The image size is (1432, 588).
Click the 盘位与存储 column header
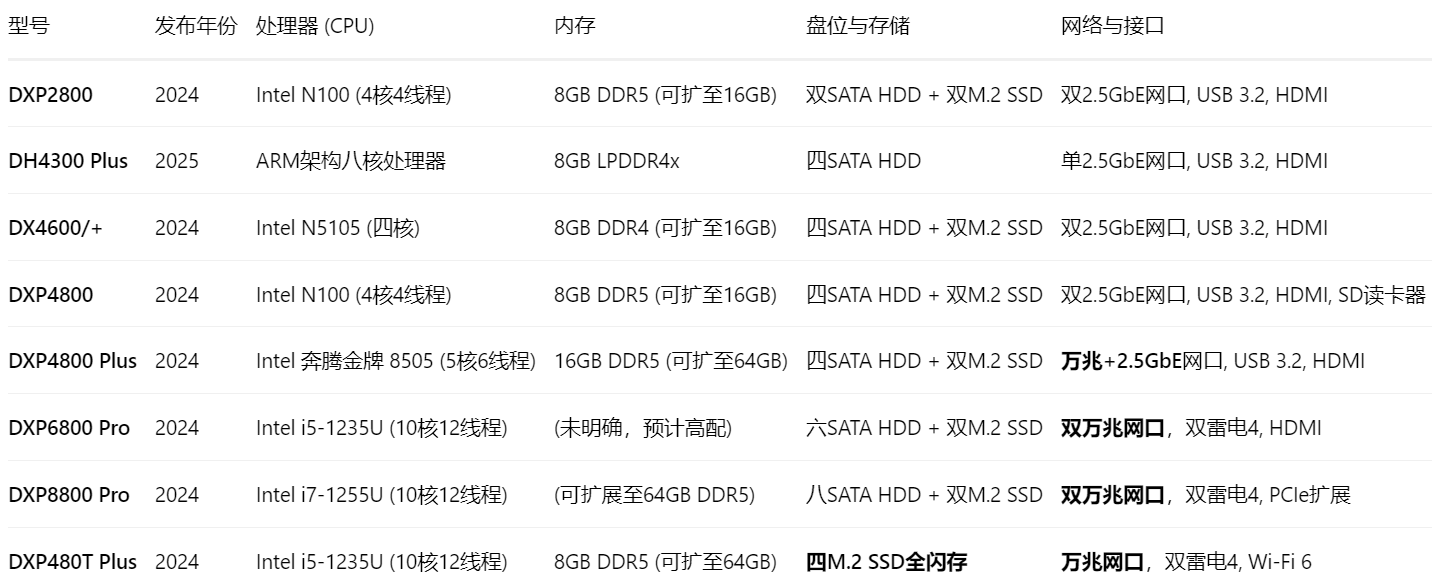point(858,27)
